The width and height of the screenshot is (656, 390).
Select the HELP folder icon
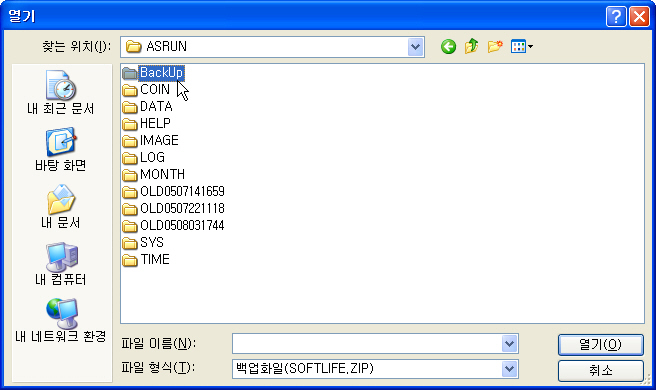pyautogui.click(x=130, y=124)
